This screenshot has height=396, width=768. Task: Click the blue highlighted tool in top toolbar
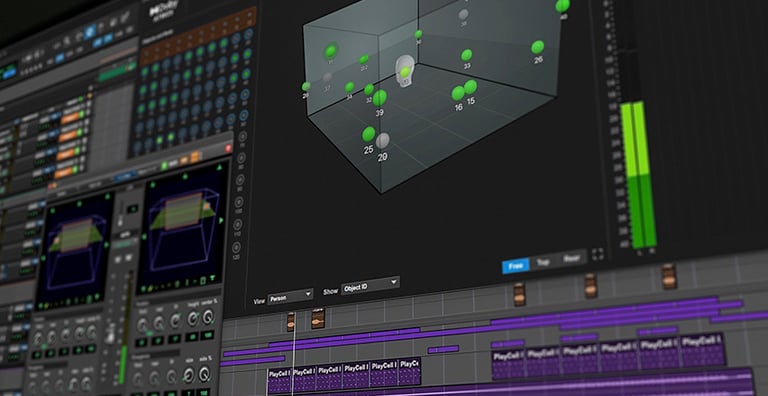coord(90,32)
